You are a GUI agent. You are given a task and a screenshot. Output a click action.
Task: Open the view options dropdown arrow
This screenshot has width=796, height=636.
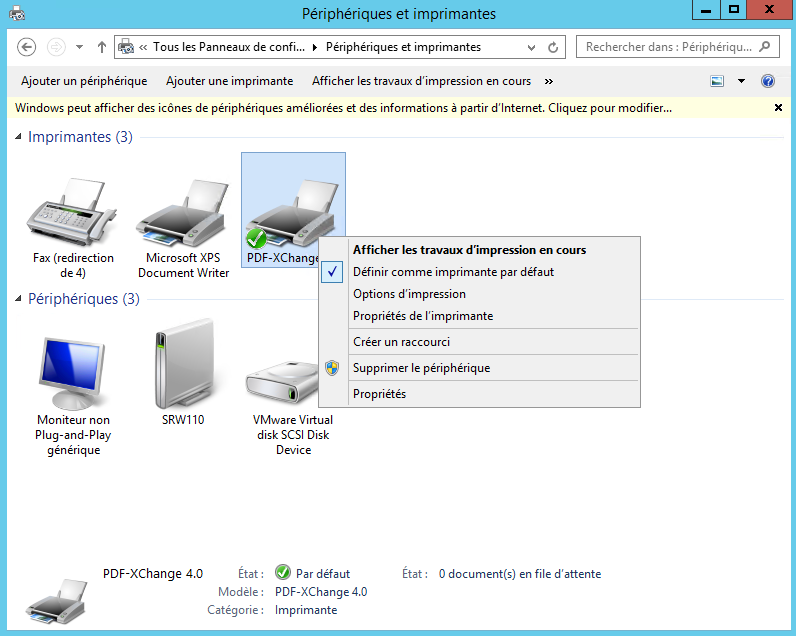coord(741,81)
